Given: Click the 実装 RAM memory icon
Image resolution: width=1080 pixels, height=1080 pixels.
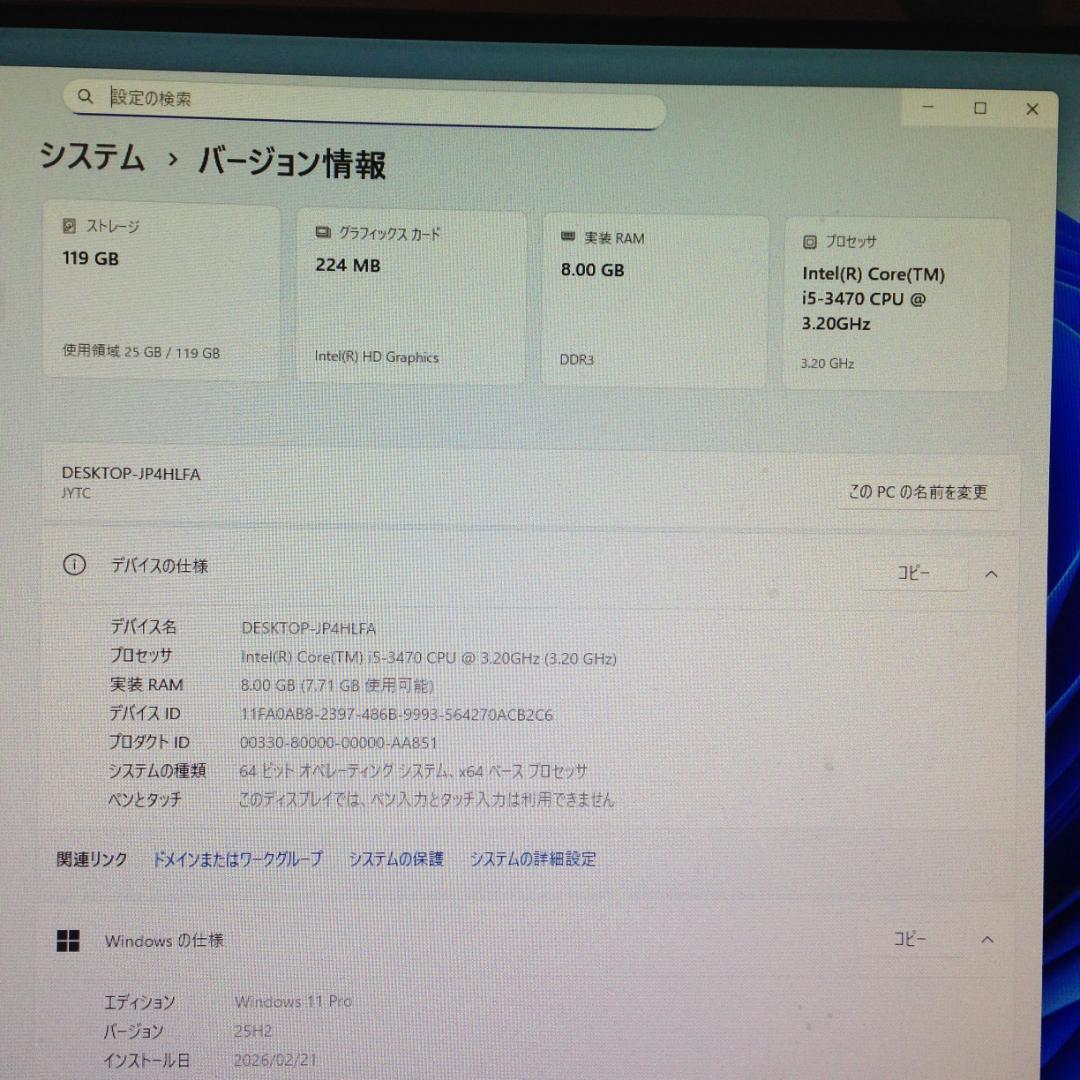Looking at the screenshot, I should point(568,236).
